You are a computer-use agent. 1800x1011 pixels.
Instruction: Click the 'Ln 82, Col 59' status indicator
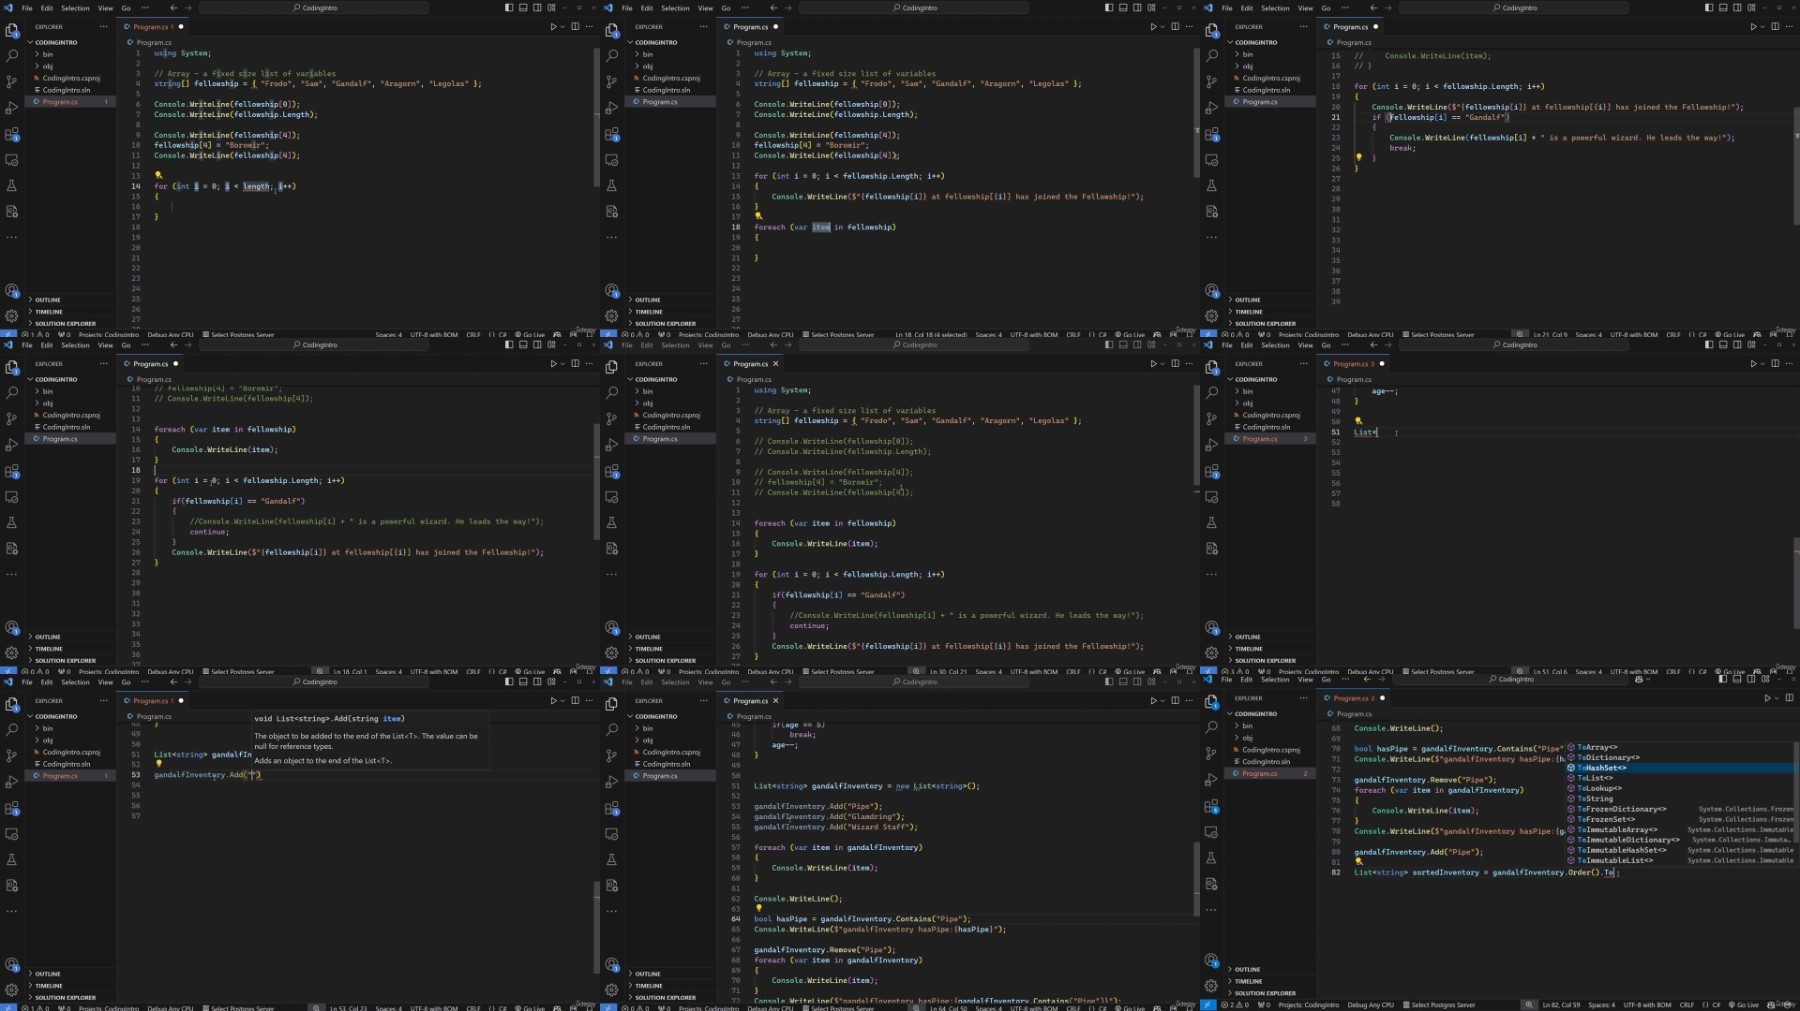[1561, 1004]
